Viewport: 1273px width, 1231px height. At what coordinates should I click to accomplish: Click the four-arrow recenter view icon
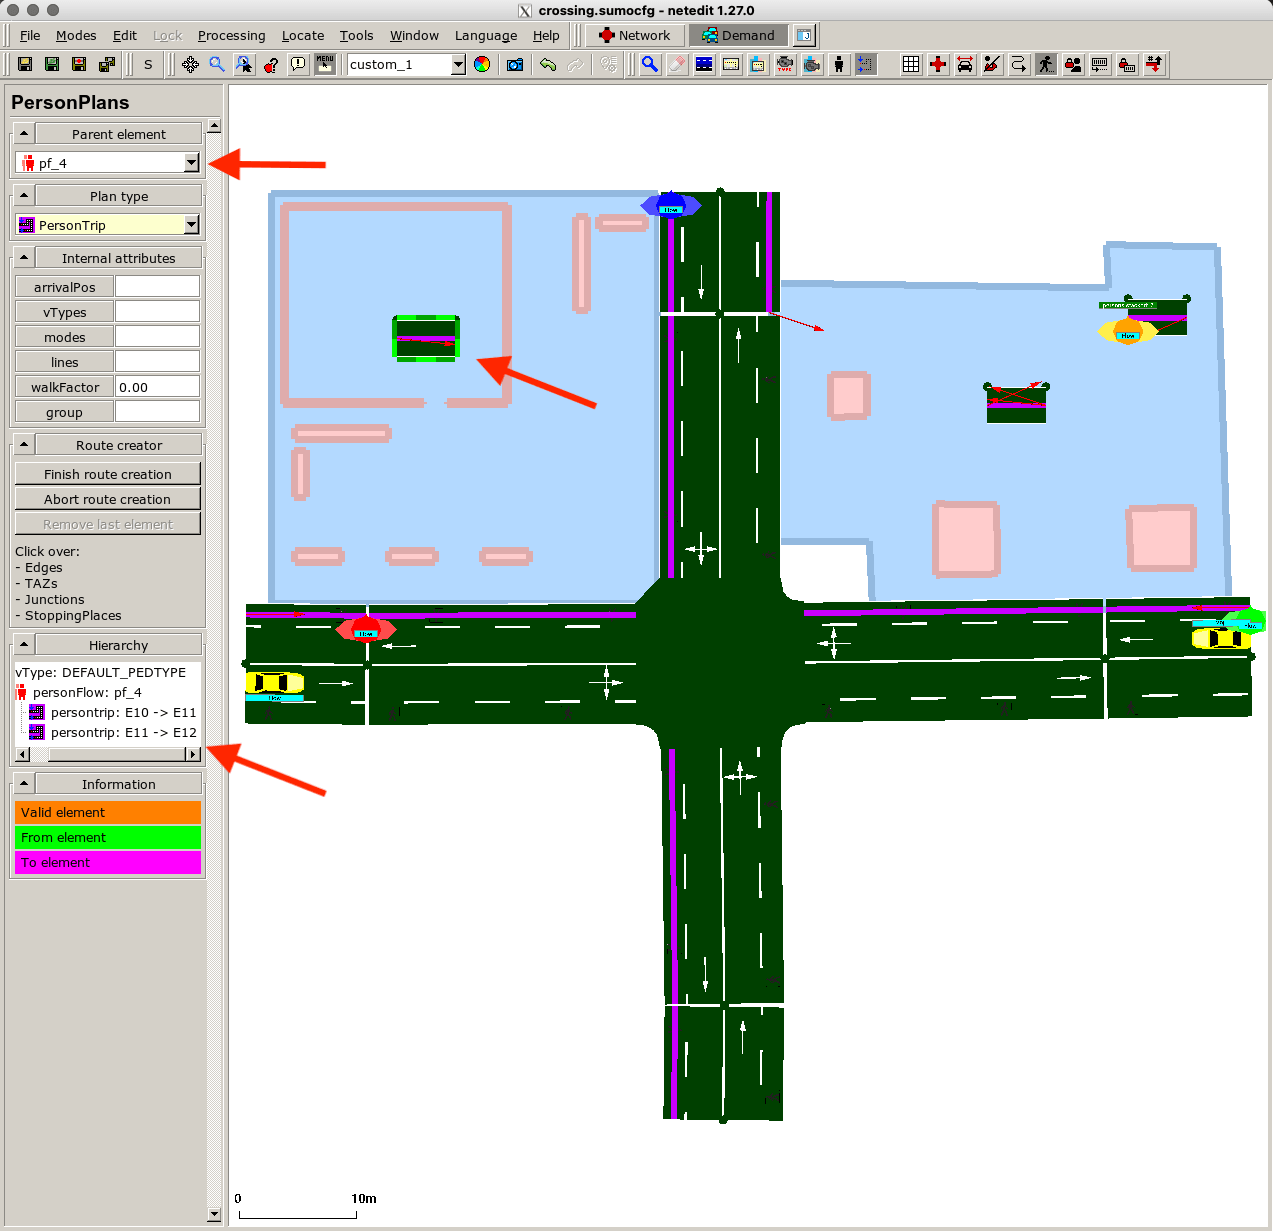190,64
